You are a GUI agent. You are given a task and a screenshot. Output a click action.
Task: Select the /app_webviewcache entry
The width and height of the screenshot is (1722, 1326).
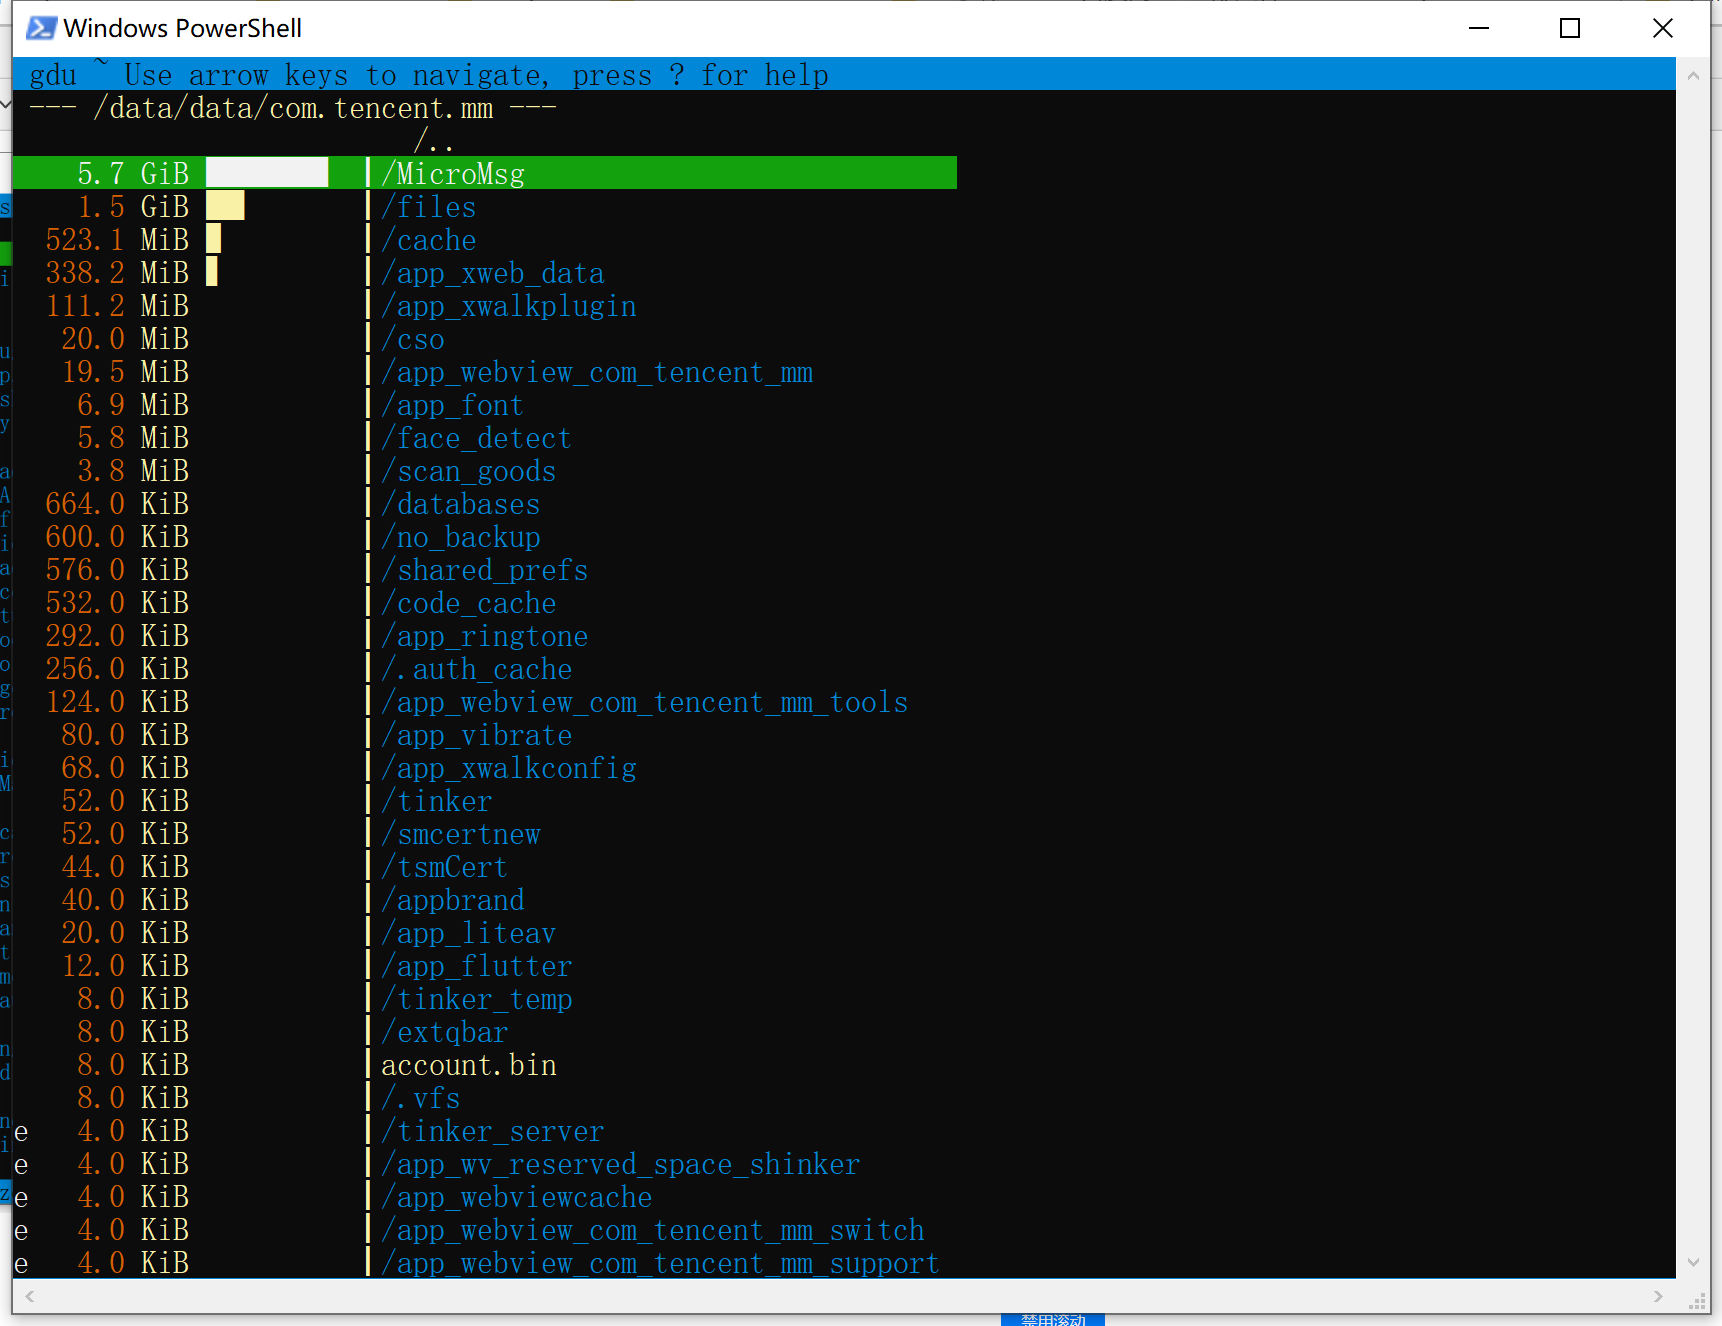point(516,1197)
